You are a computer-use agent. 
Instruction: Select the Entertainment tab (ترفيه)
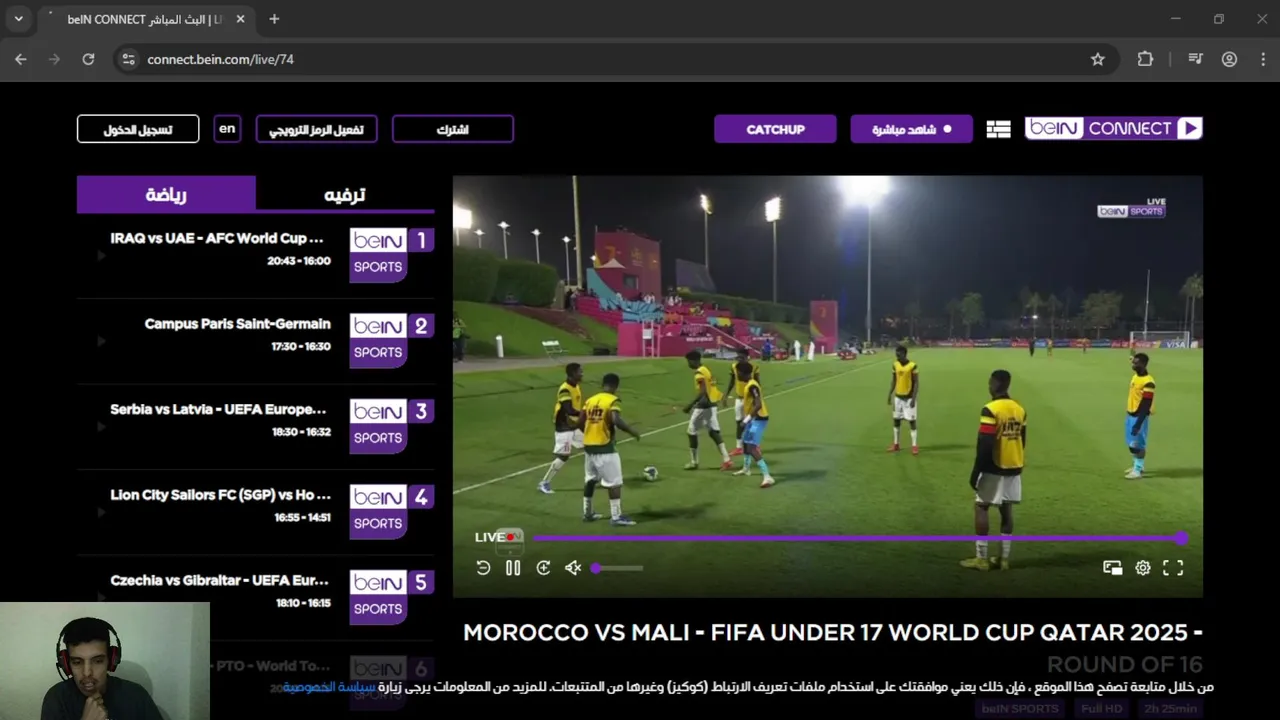tap(345, 194)
